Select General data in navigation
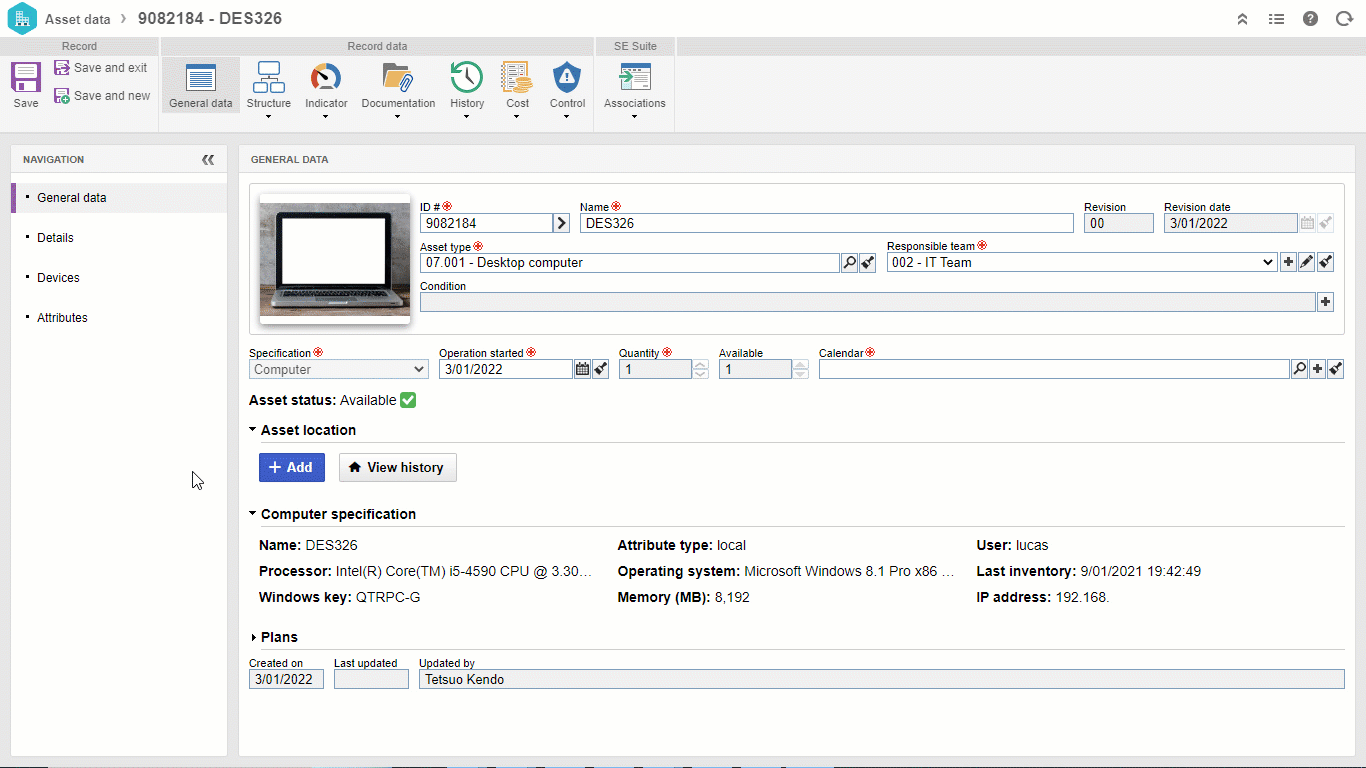Image resolution: width=1366 pixels, height=768 pixels. click(119, 198)
